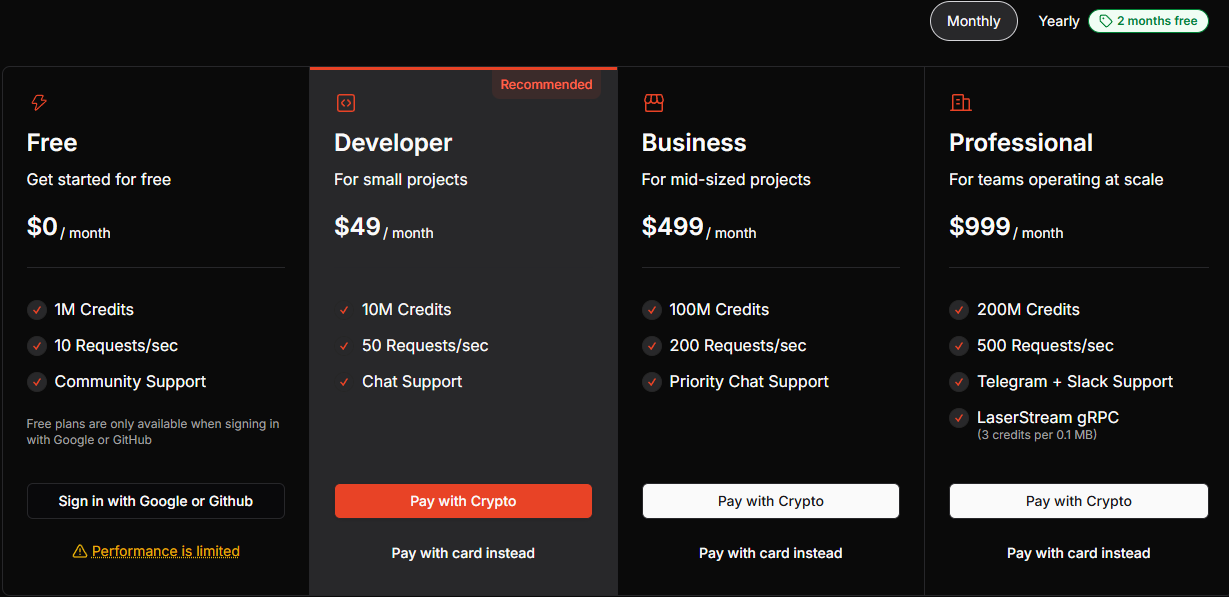This screenshot has height=597, width=1229.
Task: Click the checkmark next to Priority Chat Support
Action: click(652, 382)
